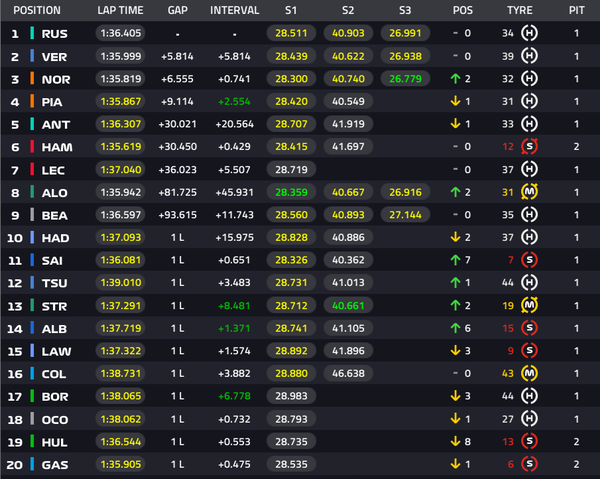Click COL's tyre age 43

pyautogui.click(x=508, y=373)
